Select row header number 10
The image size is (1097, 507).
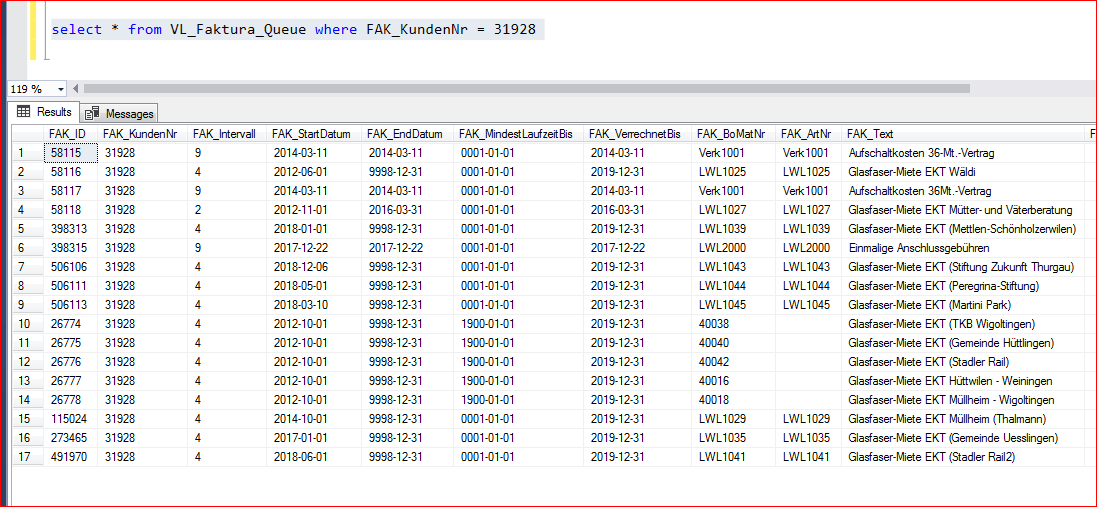(28, 324)
